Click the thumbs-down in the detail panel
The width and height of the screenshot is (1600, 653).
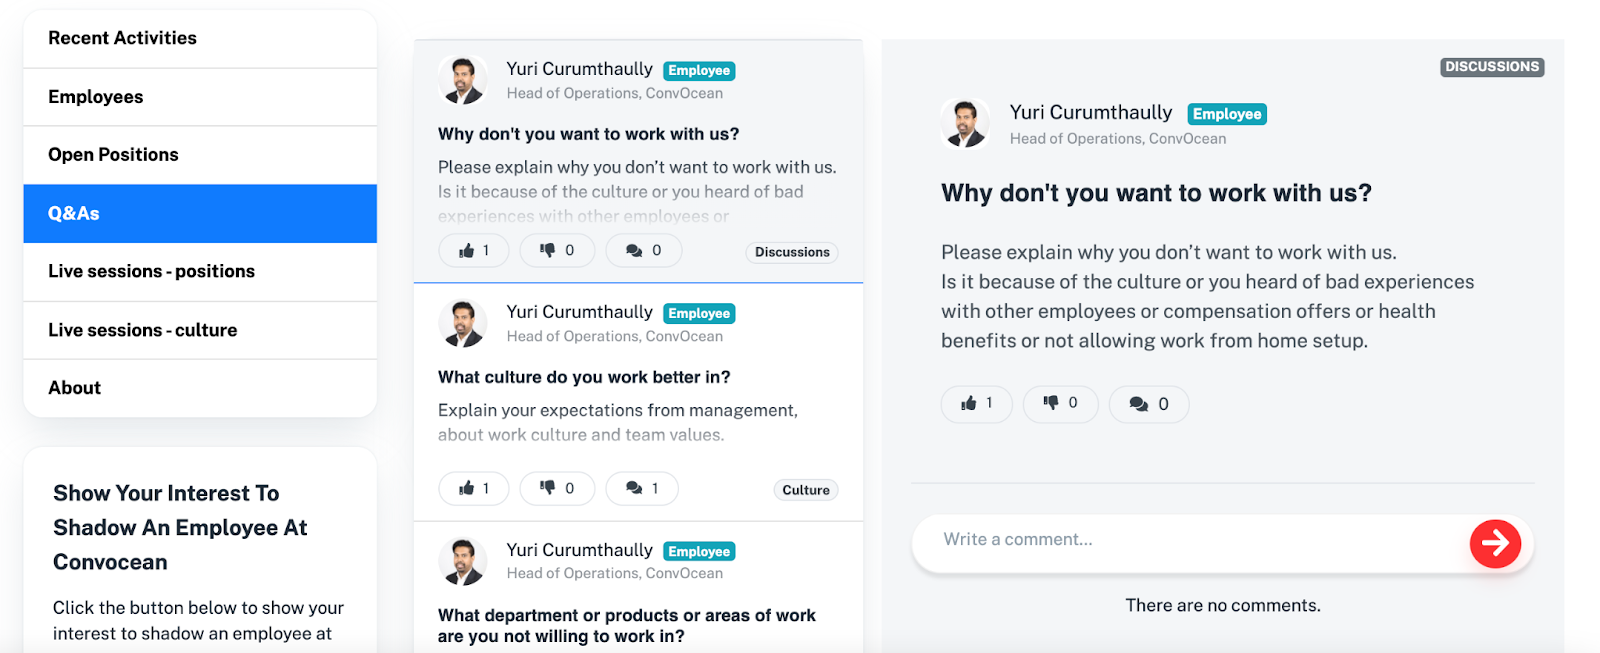tap(1061, 404)
